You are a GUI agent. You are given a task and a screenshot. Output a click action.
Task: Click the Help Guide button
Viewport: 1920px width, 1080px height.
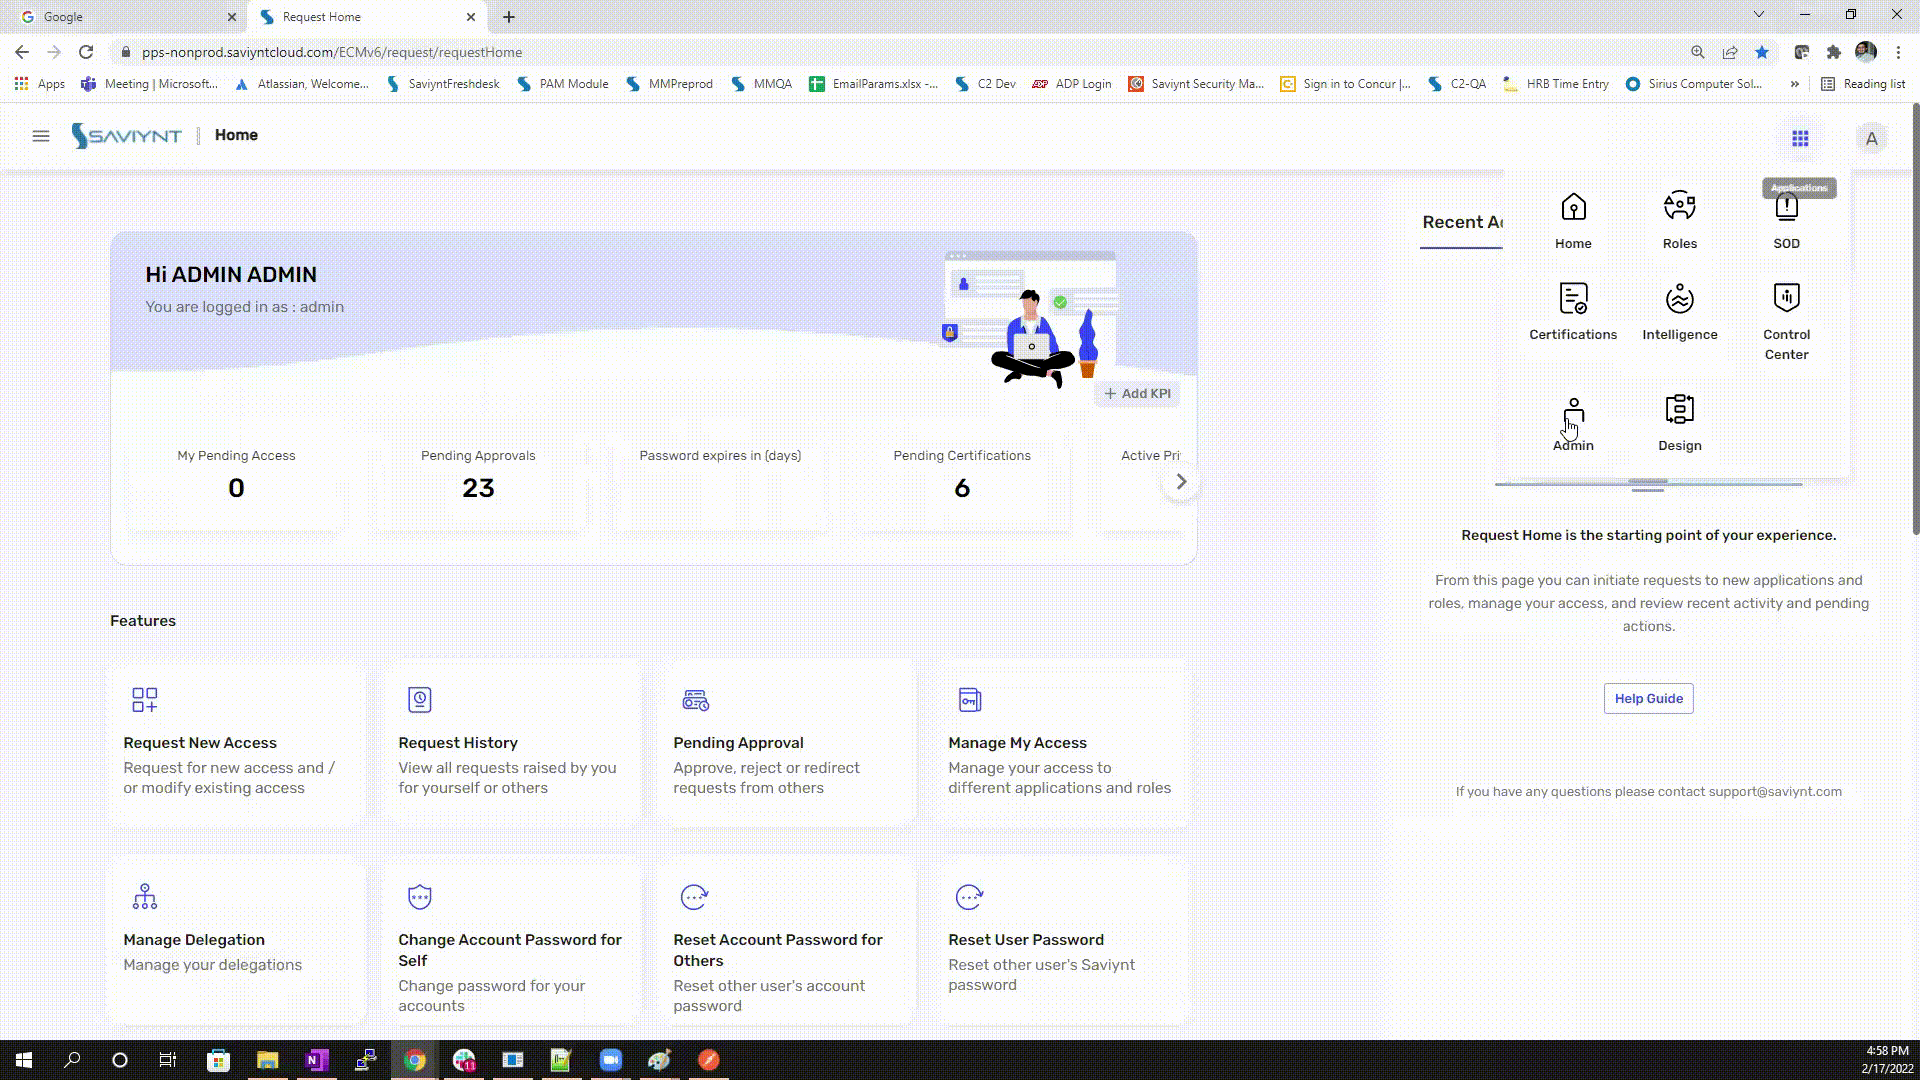(1648, 698)
